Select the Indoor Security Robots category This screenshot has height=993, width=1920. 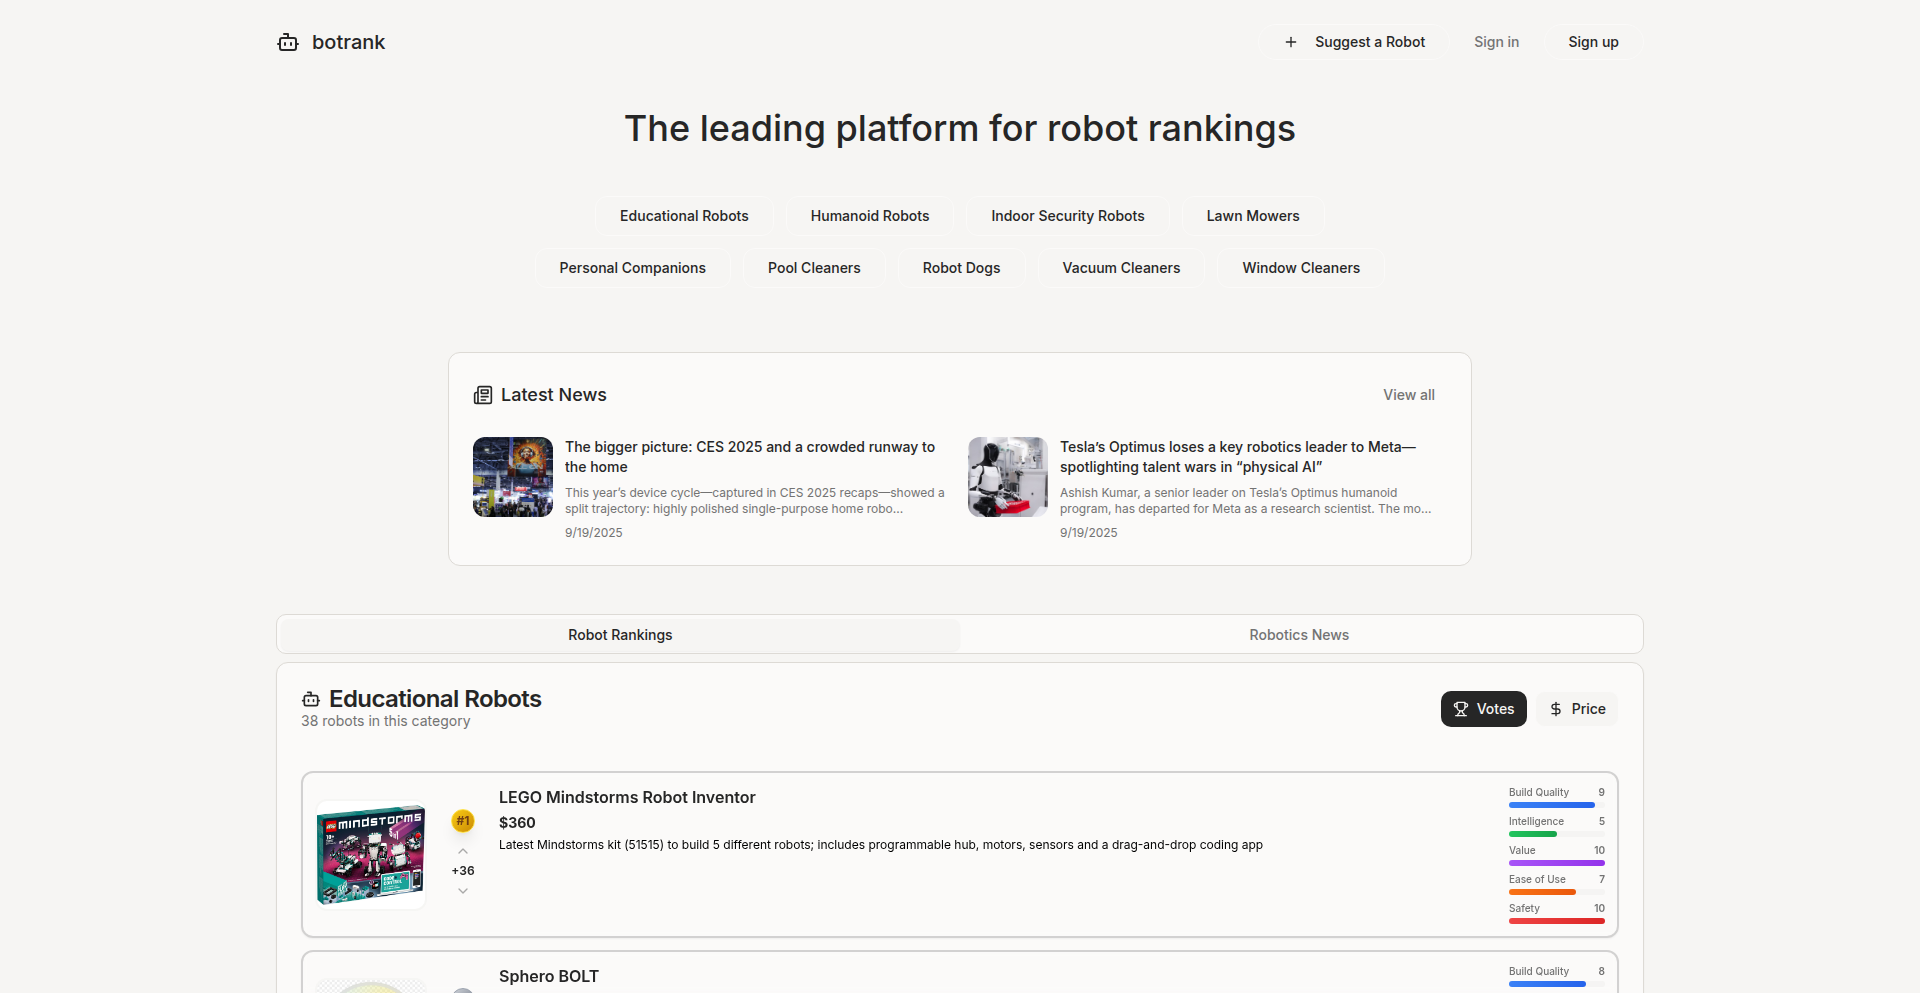tap(1068, 216)
